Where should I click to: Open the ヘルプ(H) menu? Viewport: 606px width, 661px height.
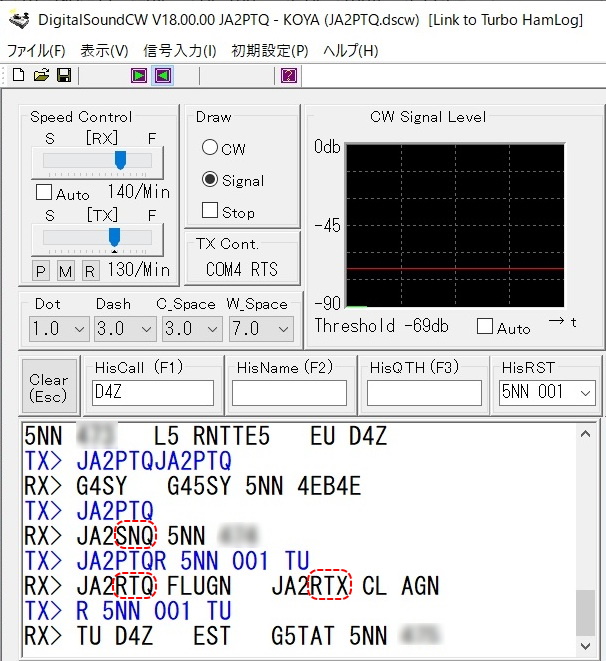(351, 51)
